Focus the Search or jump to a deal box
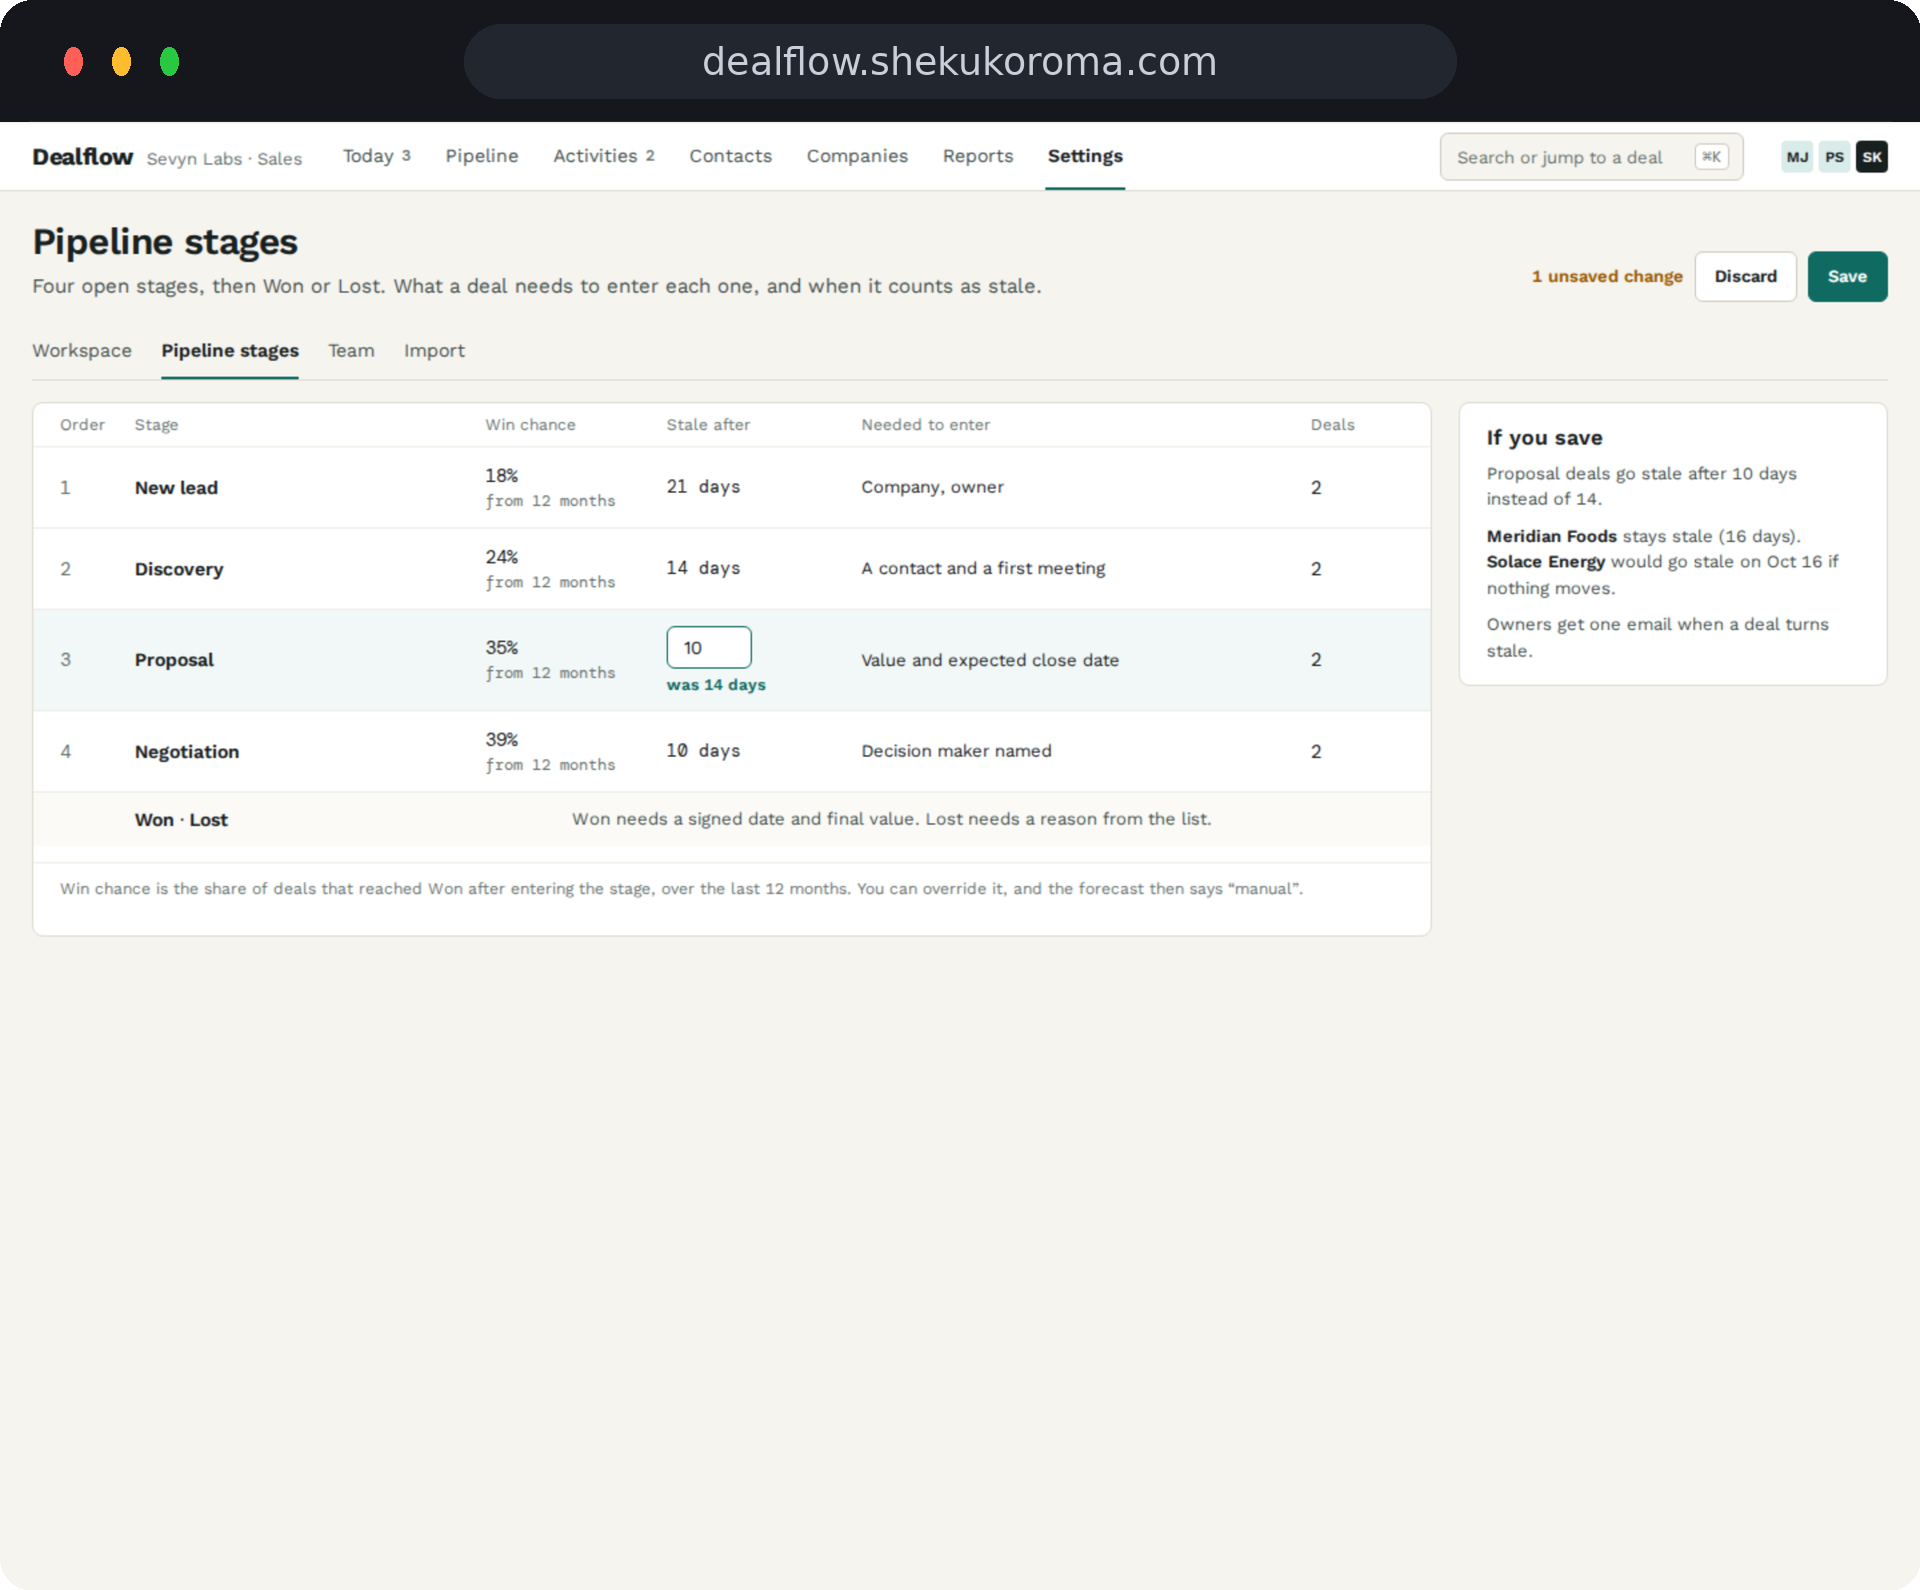 (x=1591, y=157)
